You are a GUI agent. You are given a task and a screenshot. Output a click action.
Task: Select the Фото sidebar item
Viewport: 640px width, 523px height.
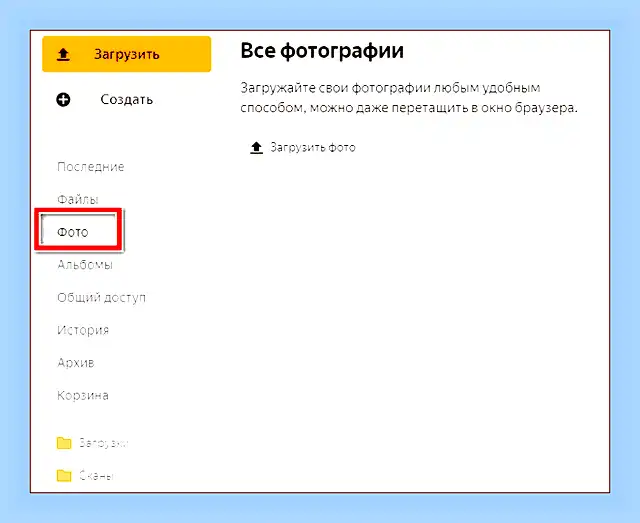click(x=73, y=232)
